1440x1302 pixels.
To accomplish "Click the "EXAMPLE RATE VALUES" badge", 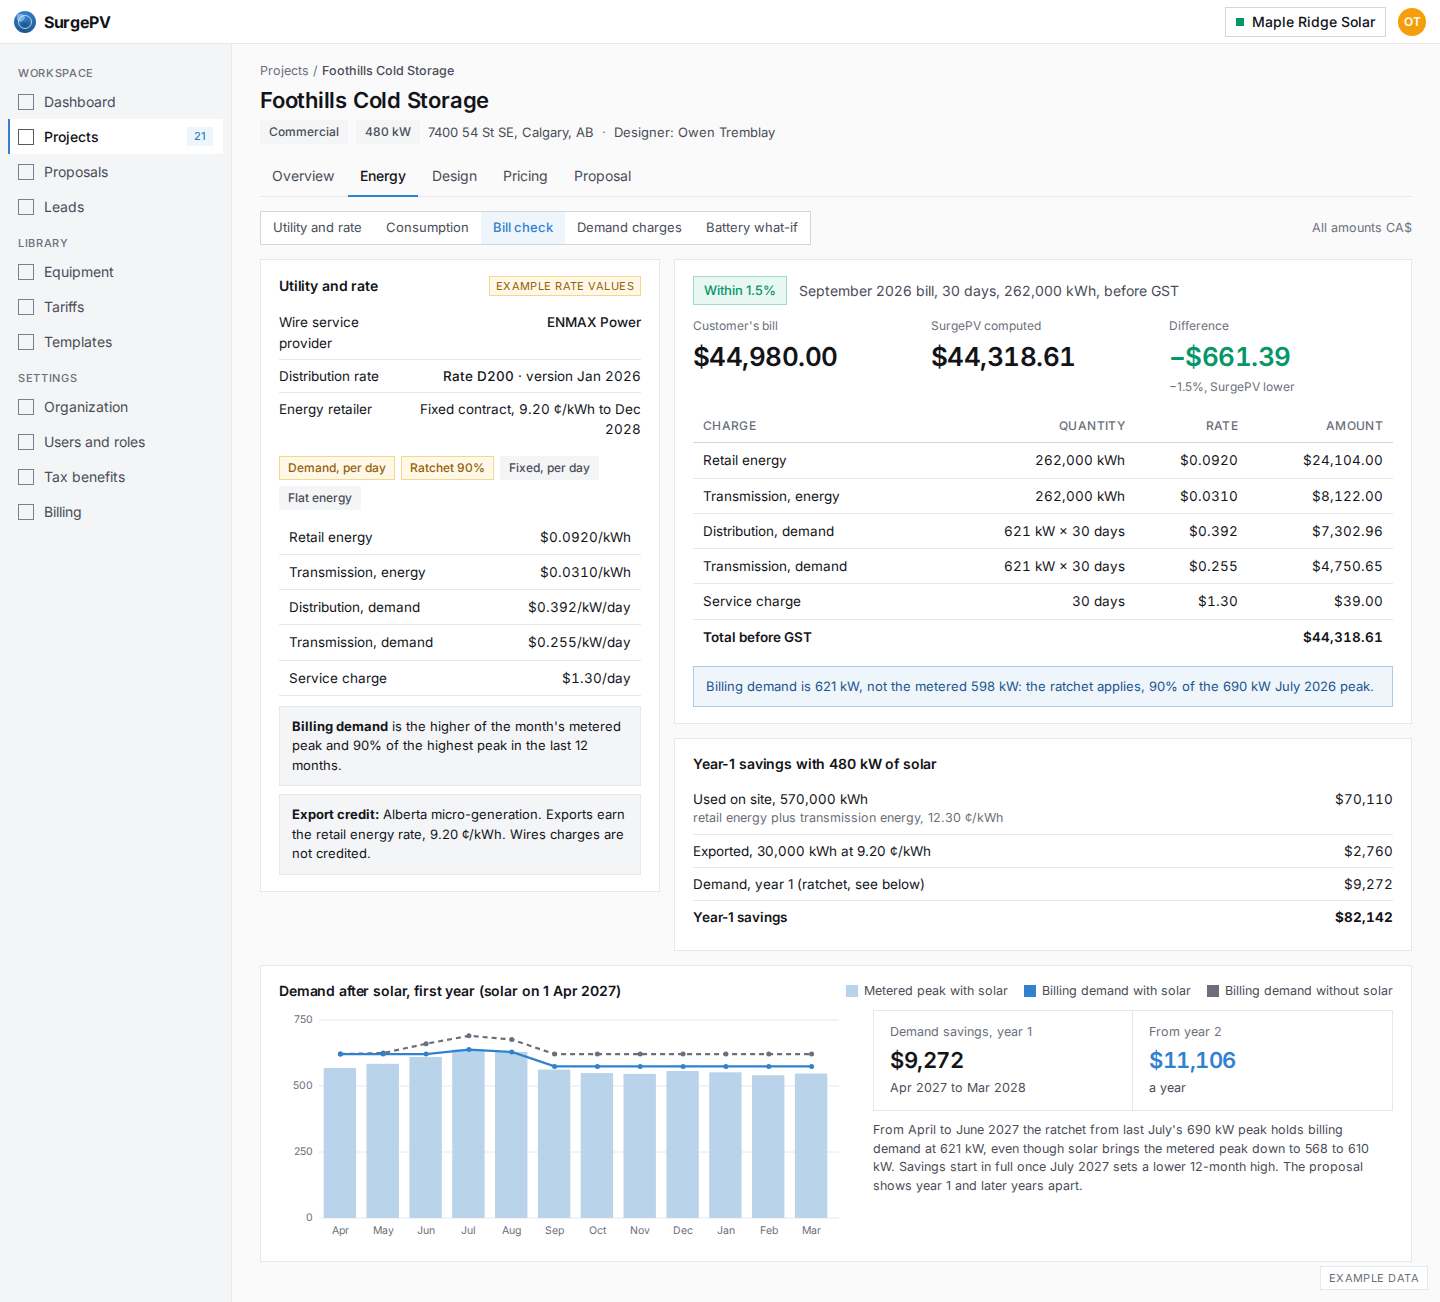I will coord(565,286).
